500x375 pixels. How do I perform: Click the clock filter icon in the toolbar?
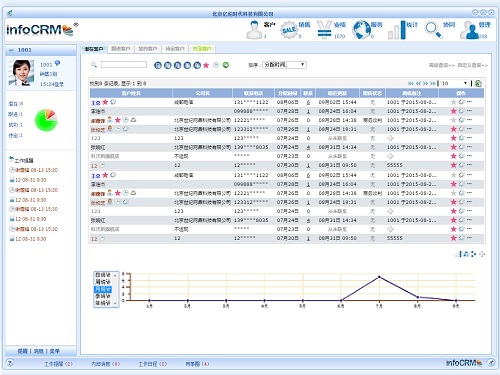216,65
